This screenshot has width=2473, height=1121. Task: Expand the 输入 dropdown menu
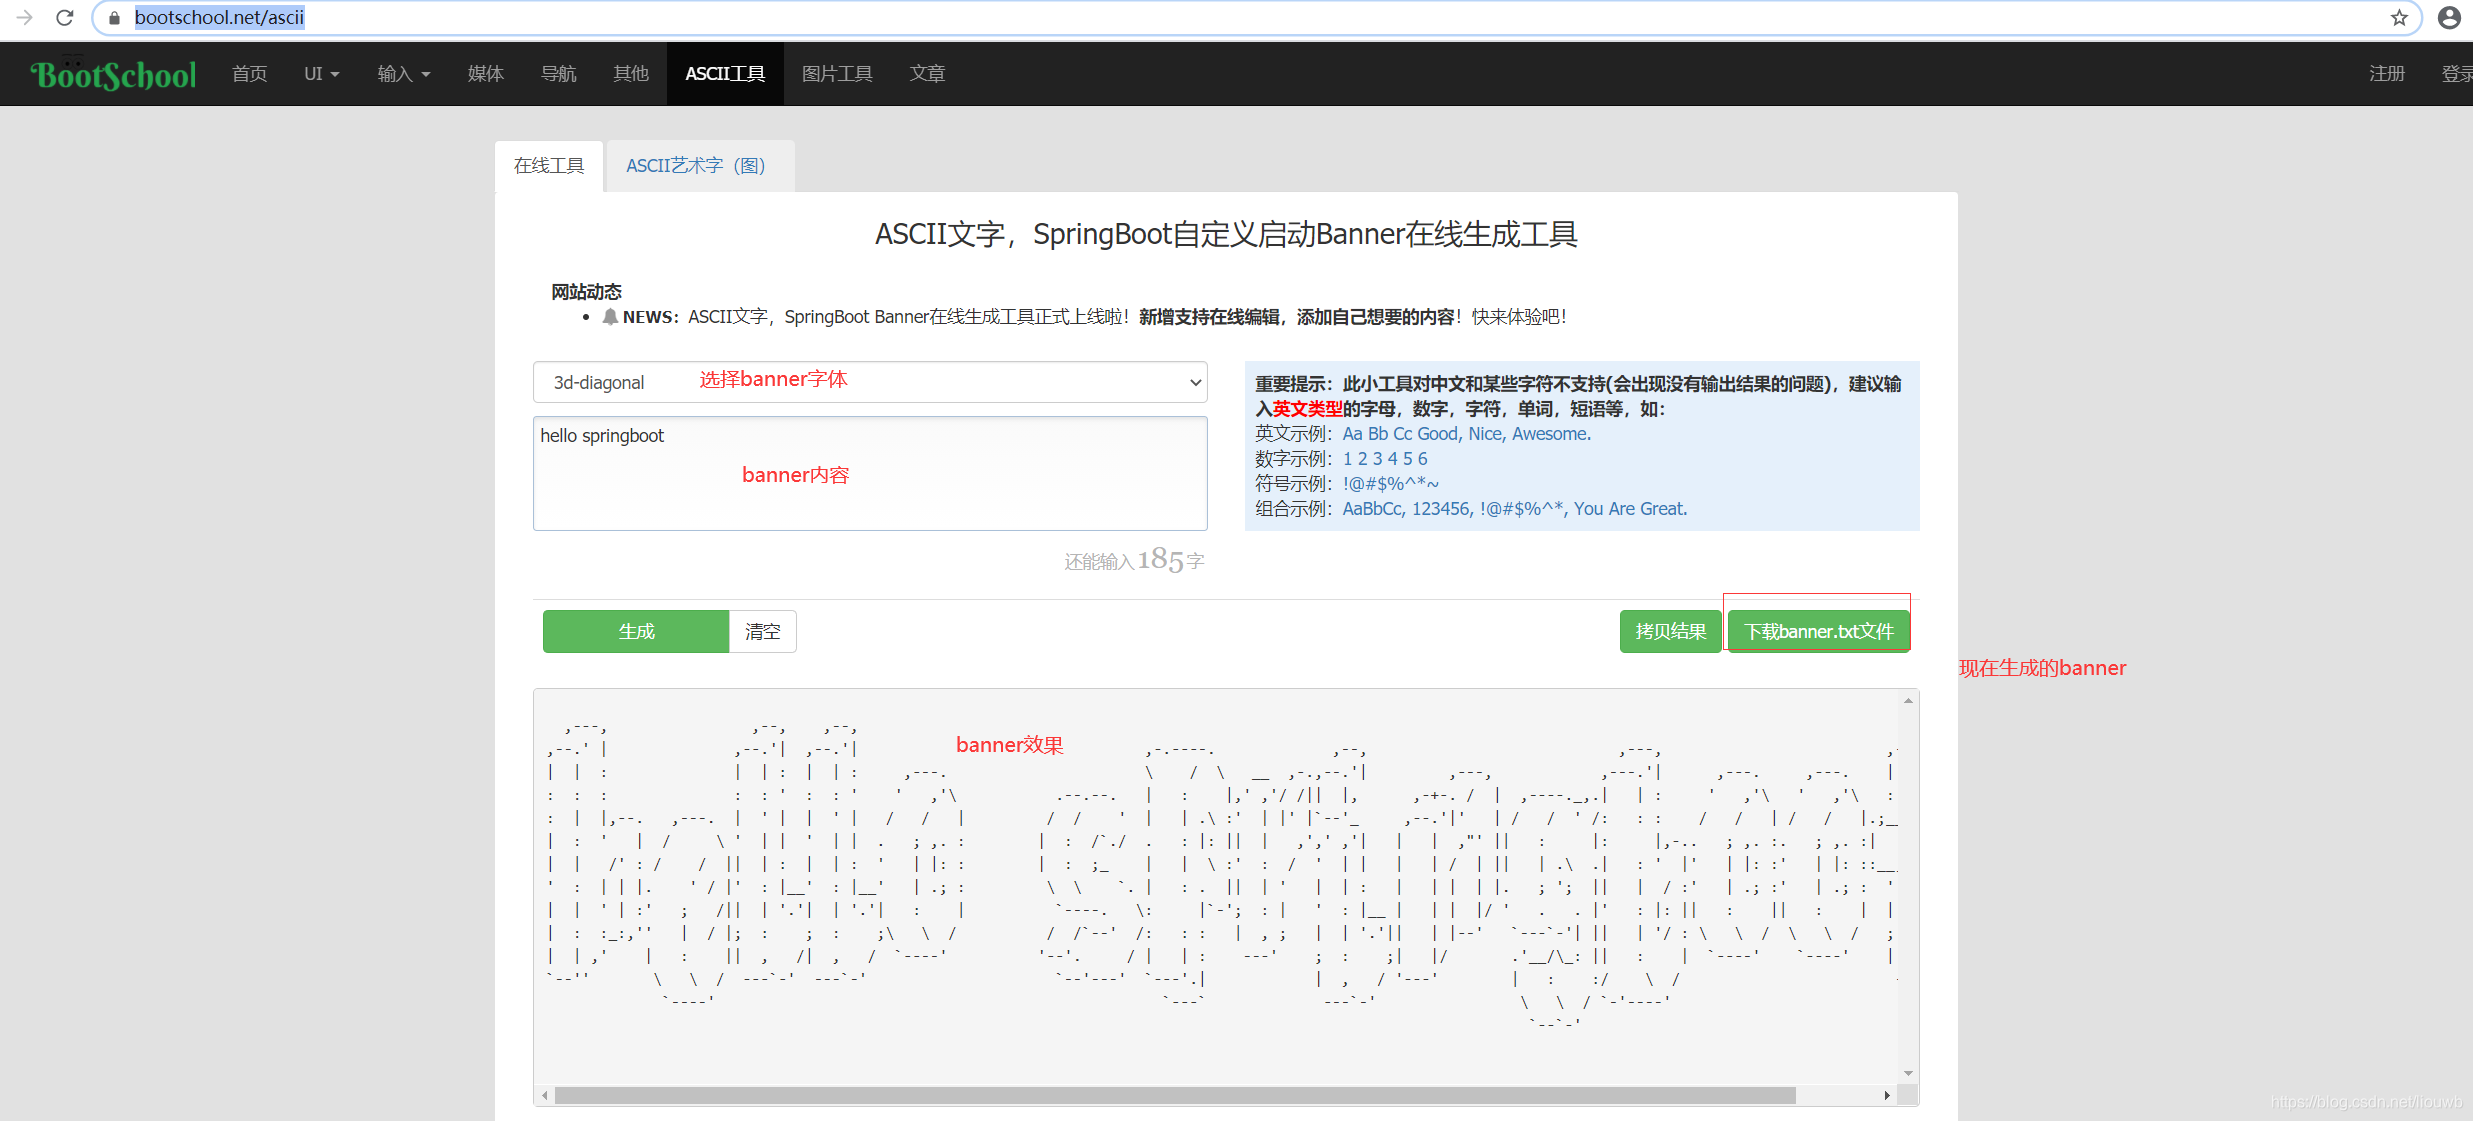(404, 73)
